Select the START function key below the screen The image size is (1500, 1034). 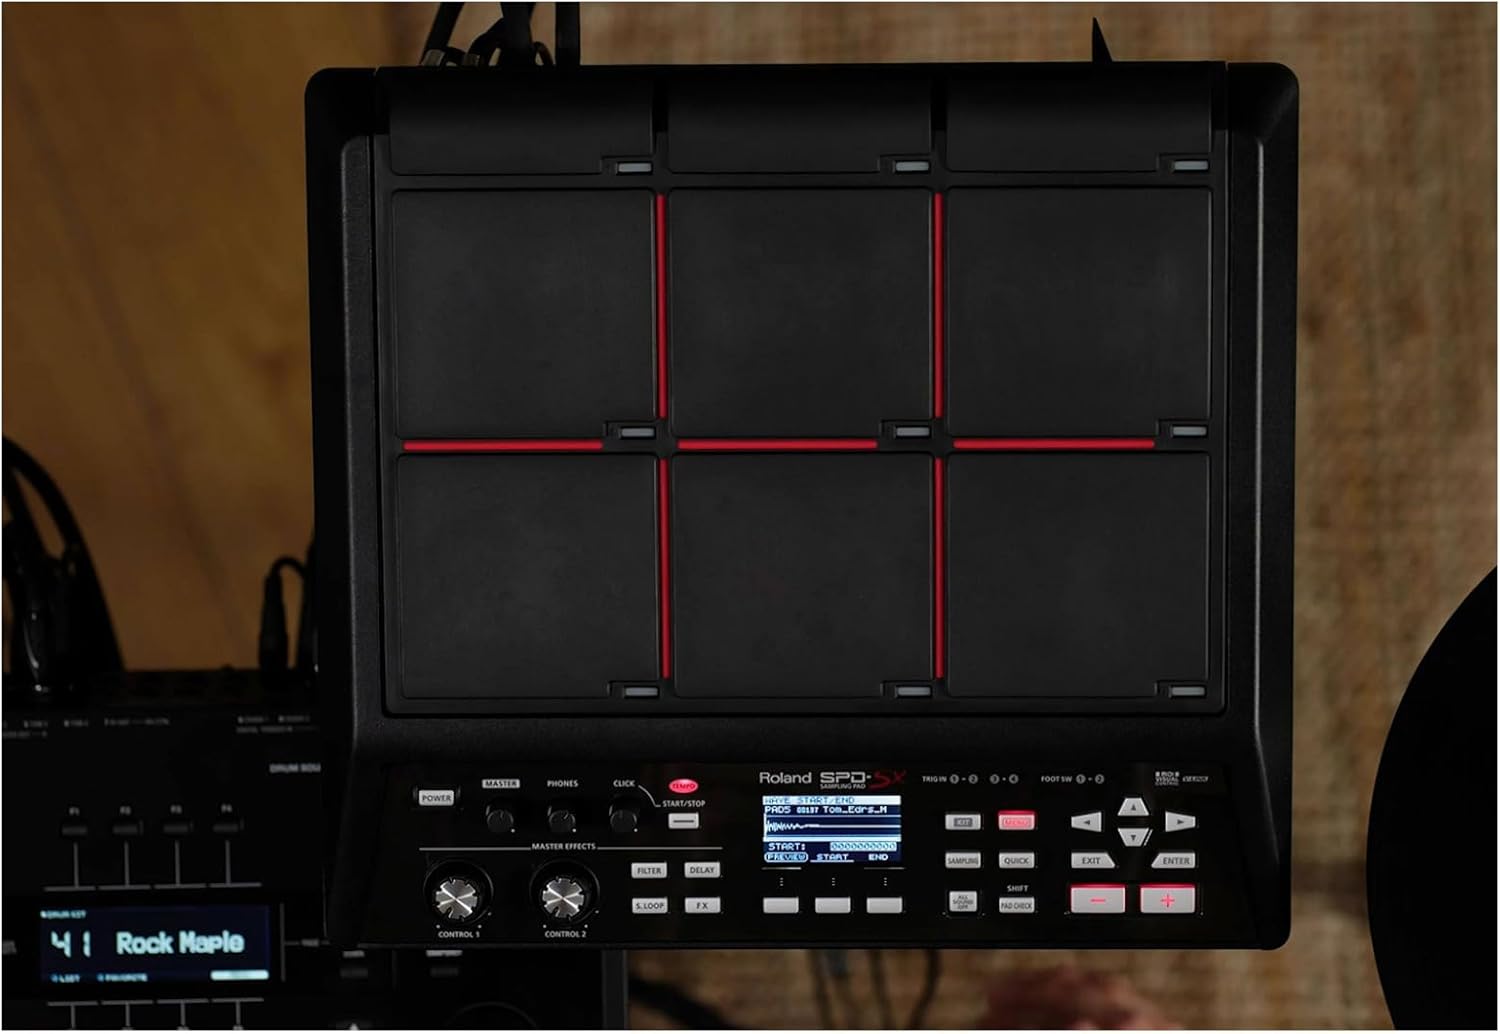831,903
